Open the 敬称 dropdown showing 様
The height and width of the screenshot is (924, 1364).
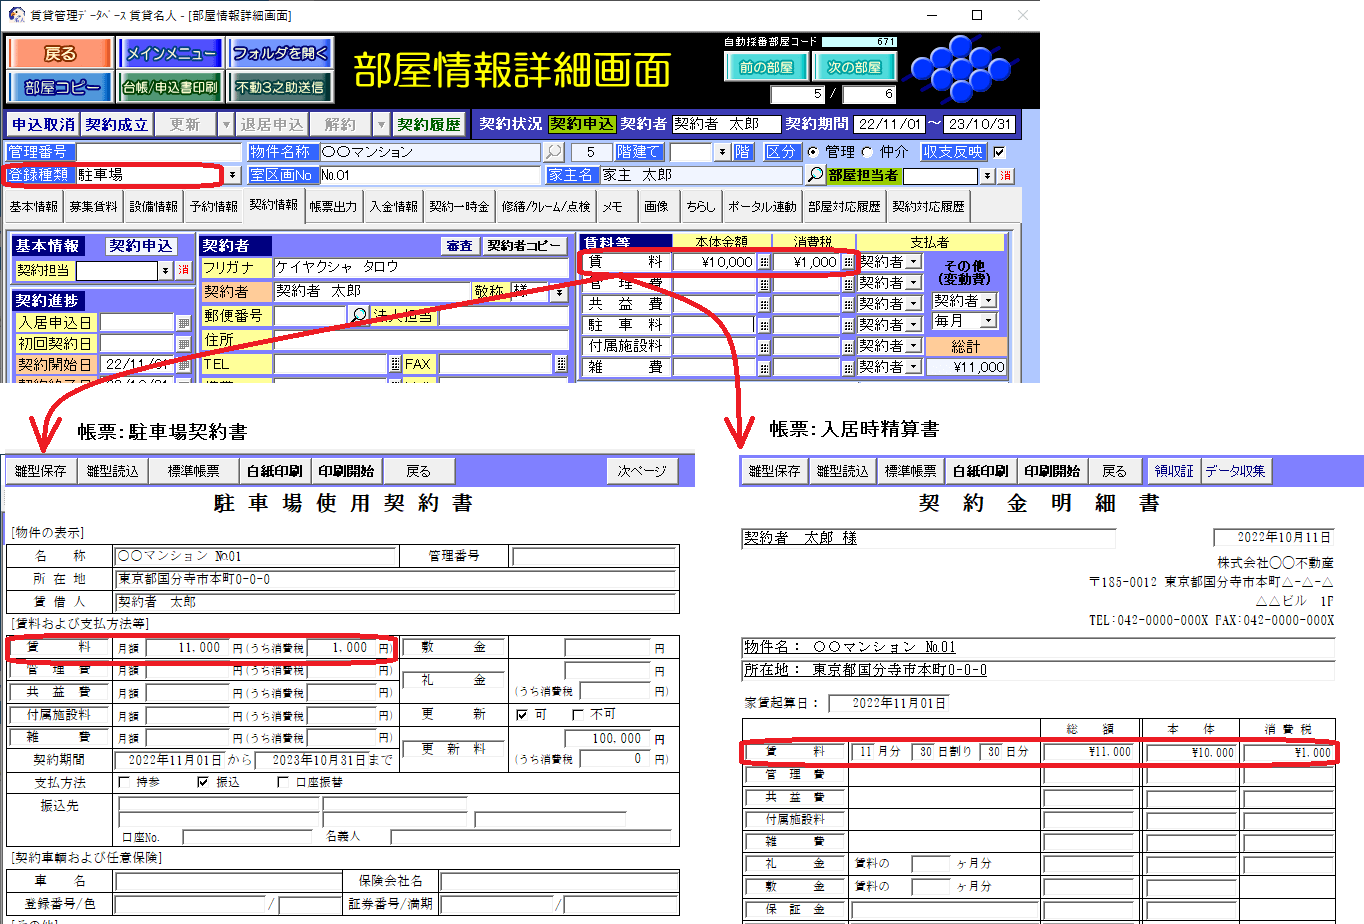tap(559, 292)
